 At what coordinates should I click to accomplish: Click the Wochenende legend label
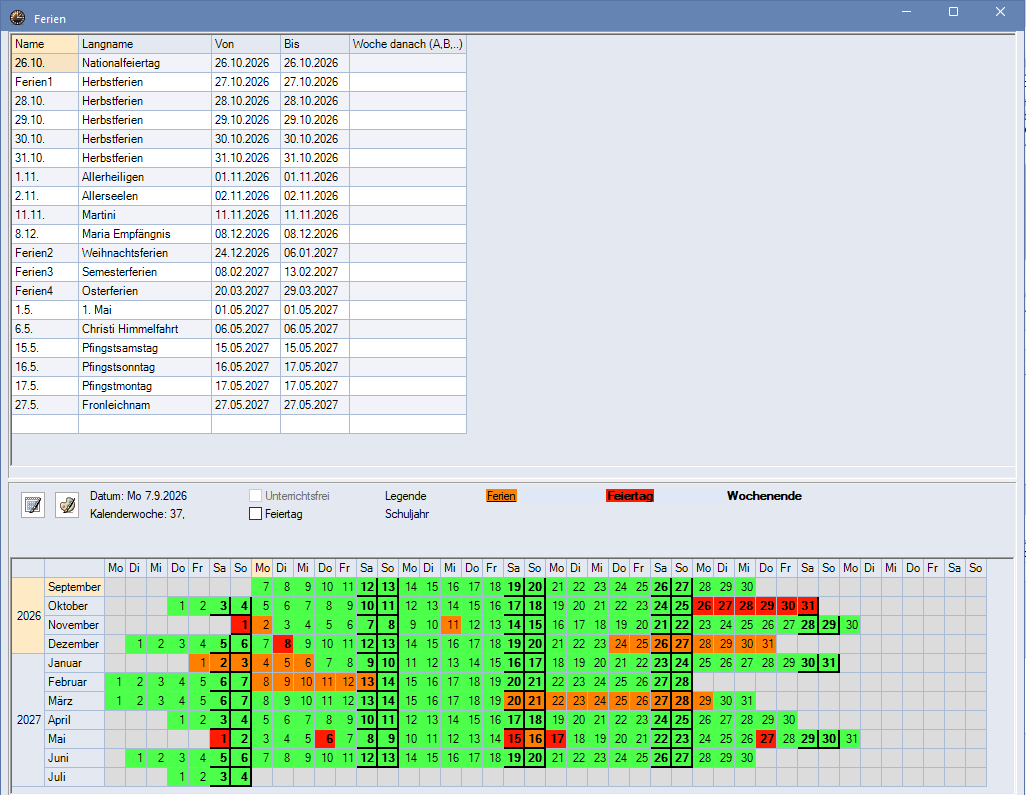764,496
